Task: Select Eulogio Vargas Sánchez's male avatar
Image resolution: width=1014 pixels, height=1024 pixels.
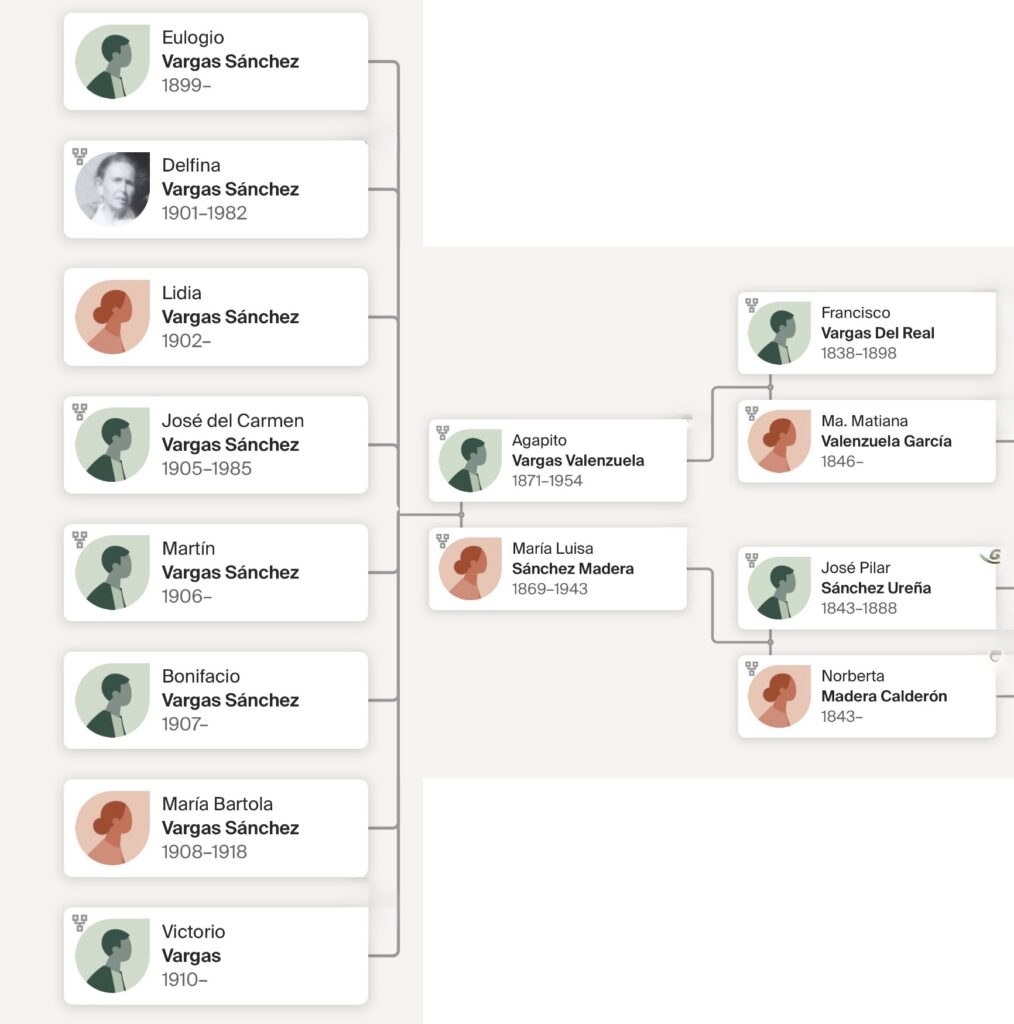Action: pyautogui.click(x=112, y=61)
